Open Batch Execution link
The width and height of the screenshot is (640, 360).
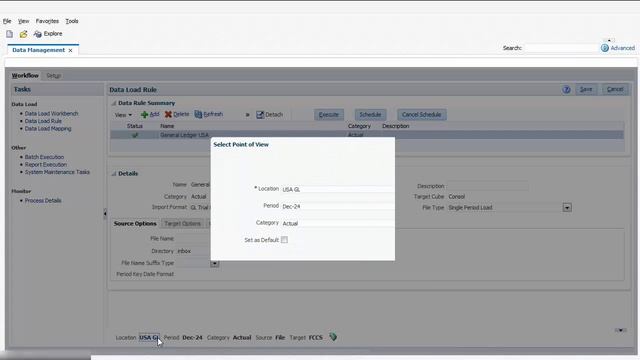pos(44,157)
